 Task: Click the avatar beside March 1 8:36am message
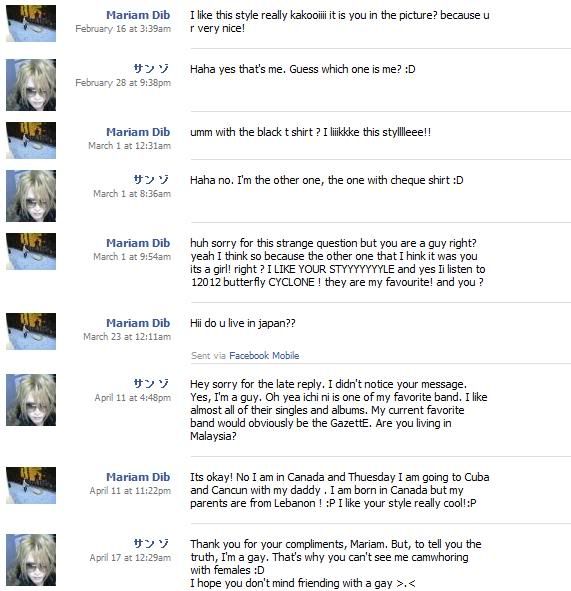(31, 196)
